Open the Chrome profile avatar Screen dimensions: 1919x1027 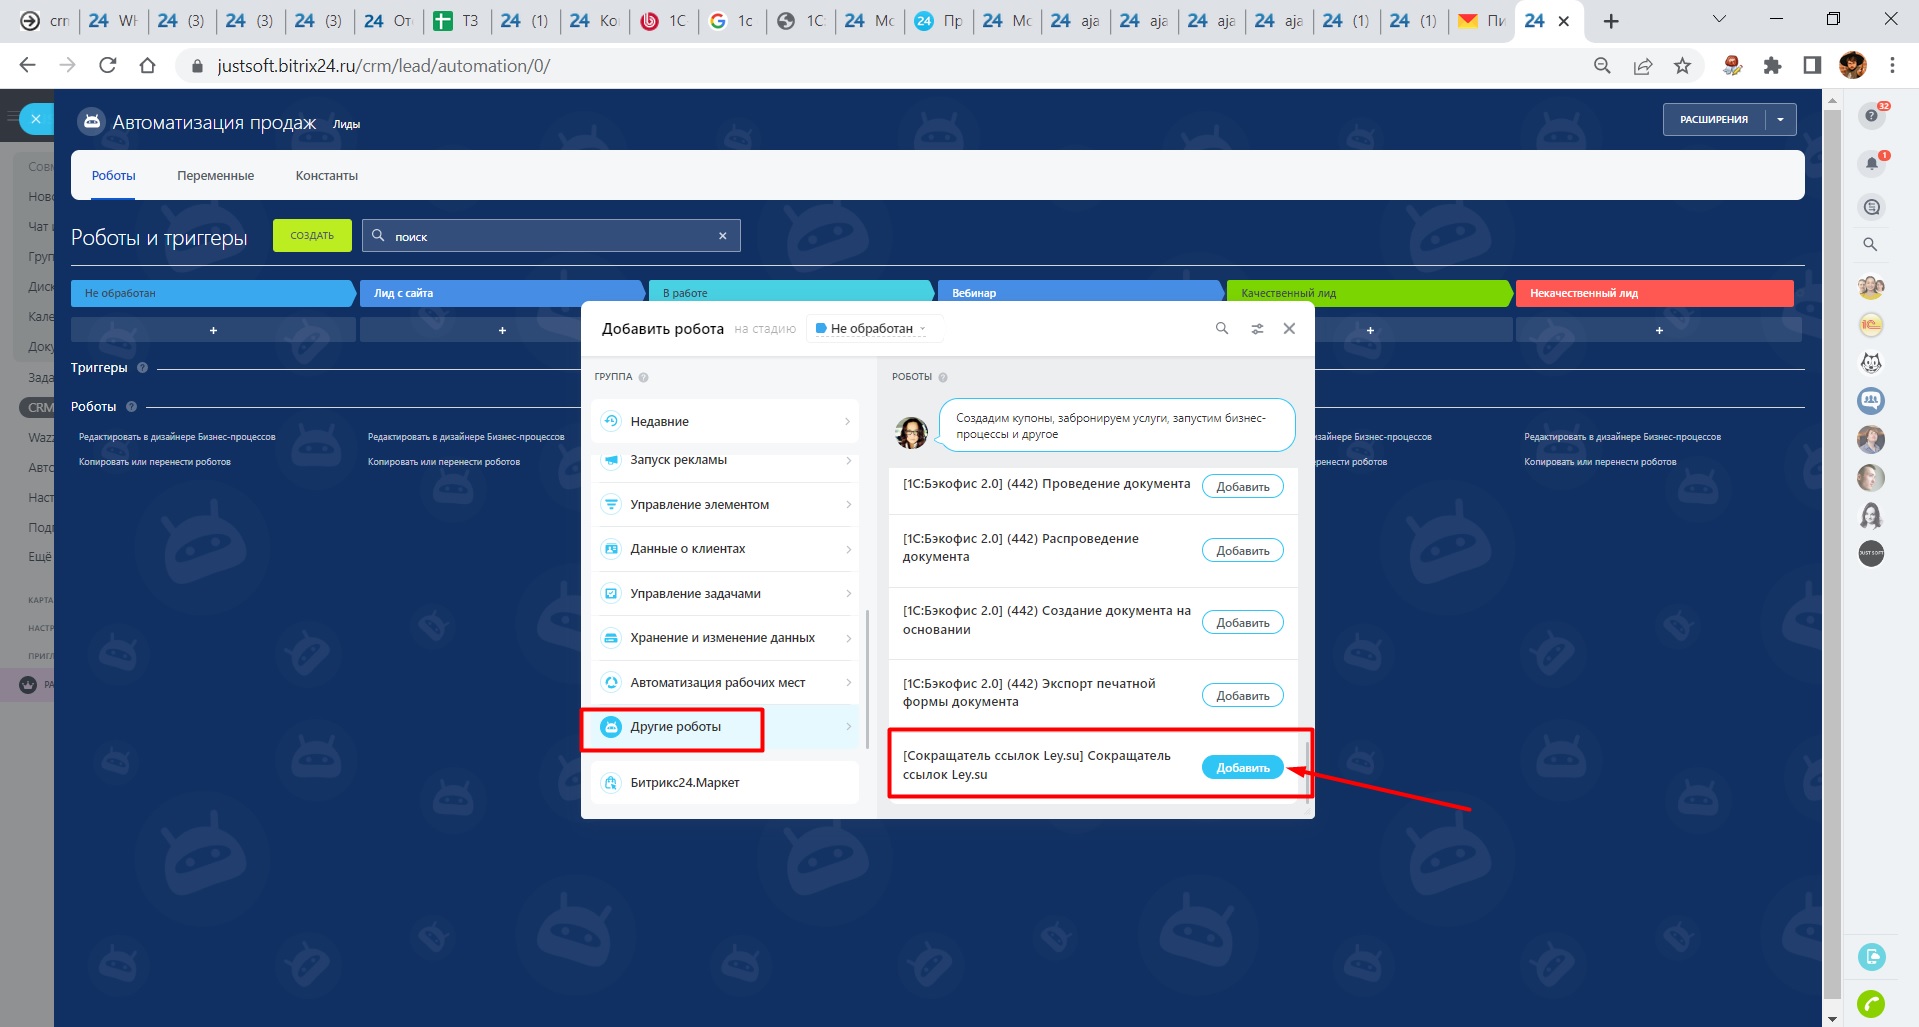tap(1852, 66)
